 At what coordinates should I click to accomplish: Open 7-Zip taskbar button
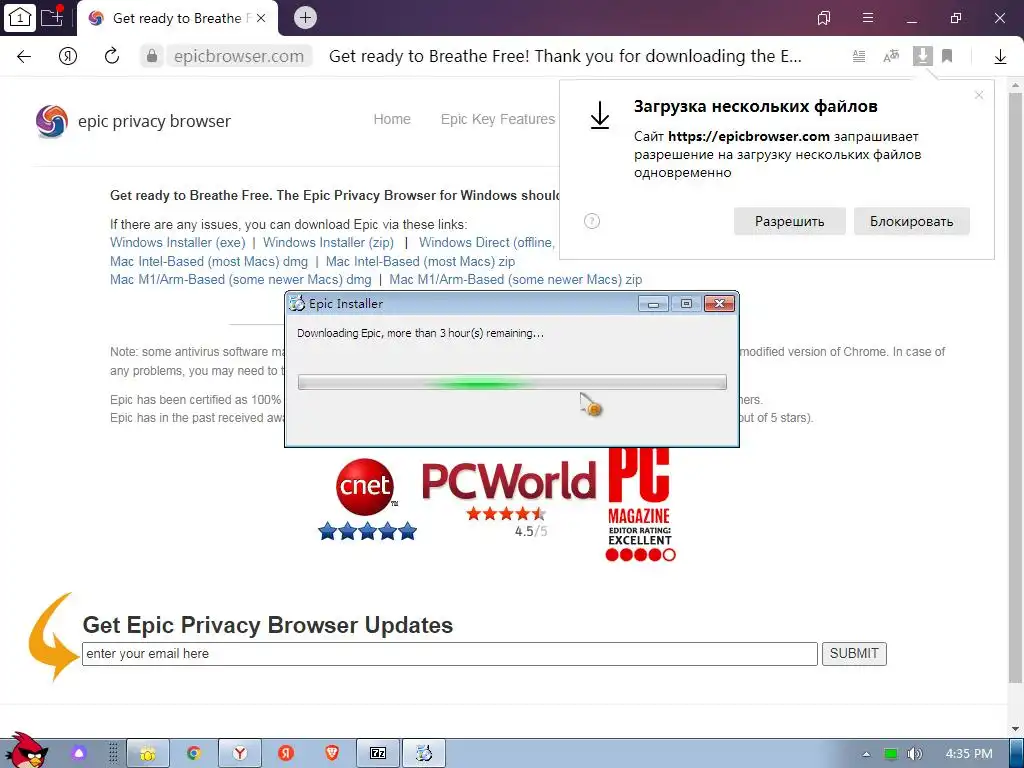coord(378,754)
